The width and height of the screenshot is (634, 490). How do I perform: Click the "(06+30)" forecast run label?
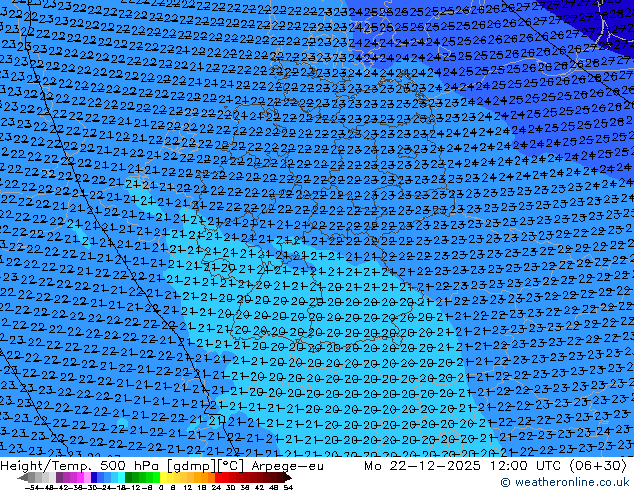[x=598, y=466]
